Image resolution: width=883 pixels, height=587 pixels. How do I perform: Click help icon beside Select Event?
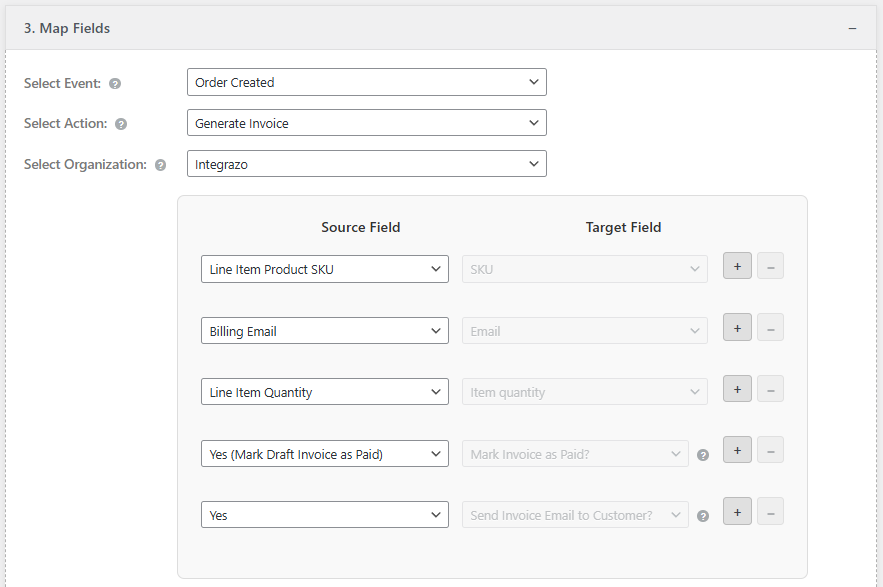[115, 84]
